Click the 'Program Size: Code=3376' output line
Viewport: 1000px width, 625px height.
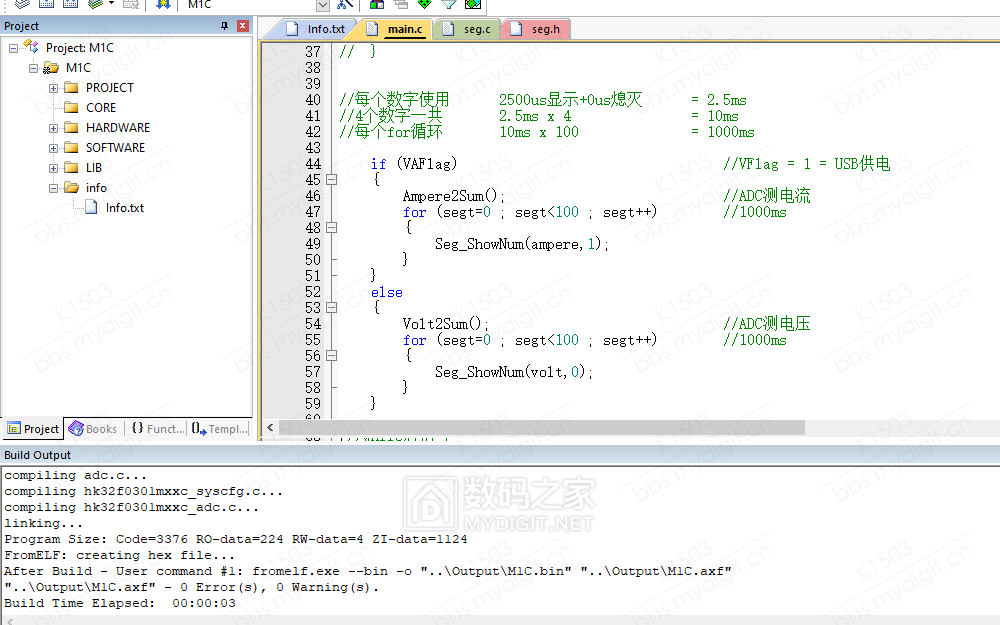click(x=235, y=539)
